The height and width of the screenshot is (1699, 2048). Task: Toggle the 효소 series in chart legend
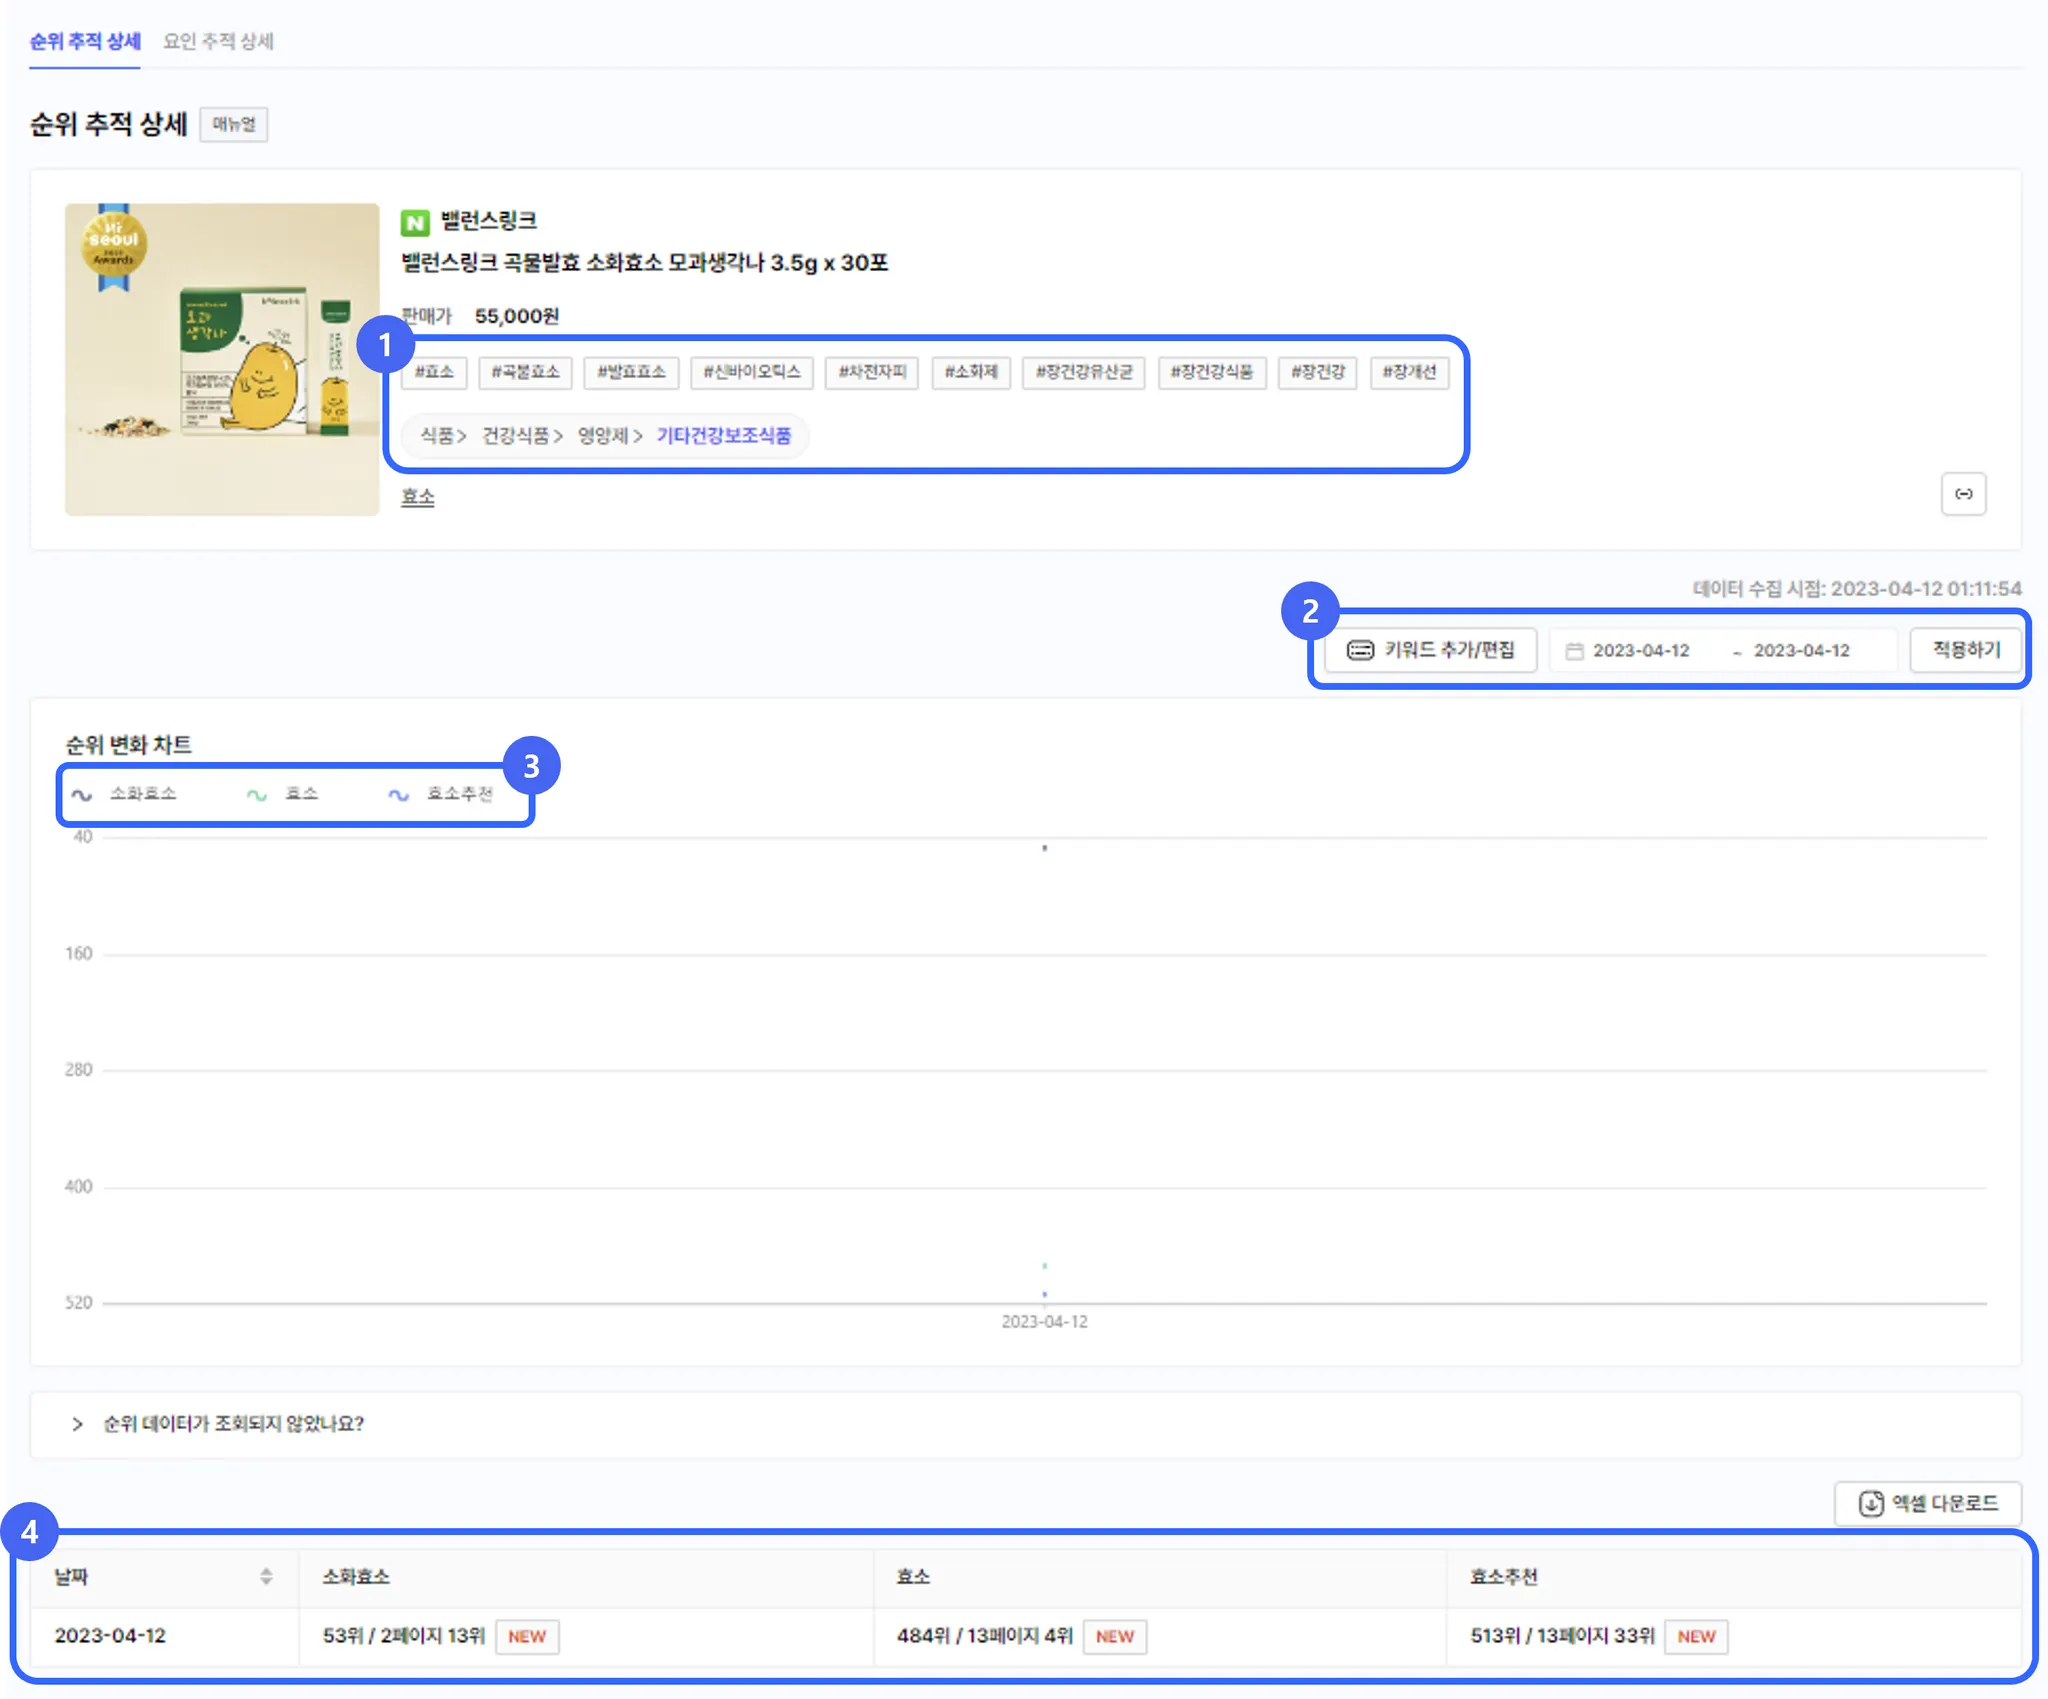click(x=301, y=794)
